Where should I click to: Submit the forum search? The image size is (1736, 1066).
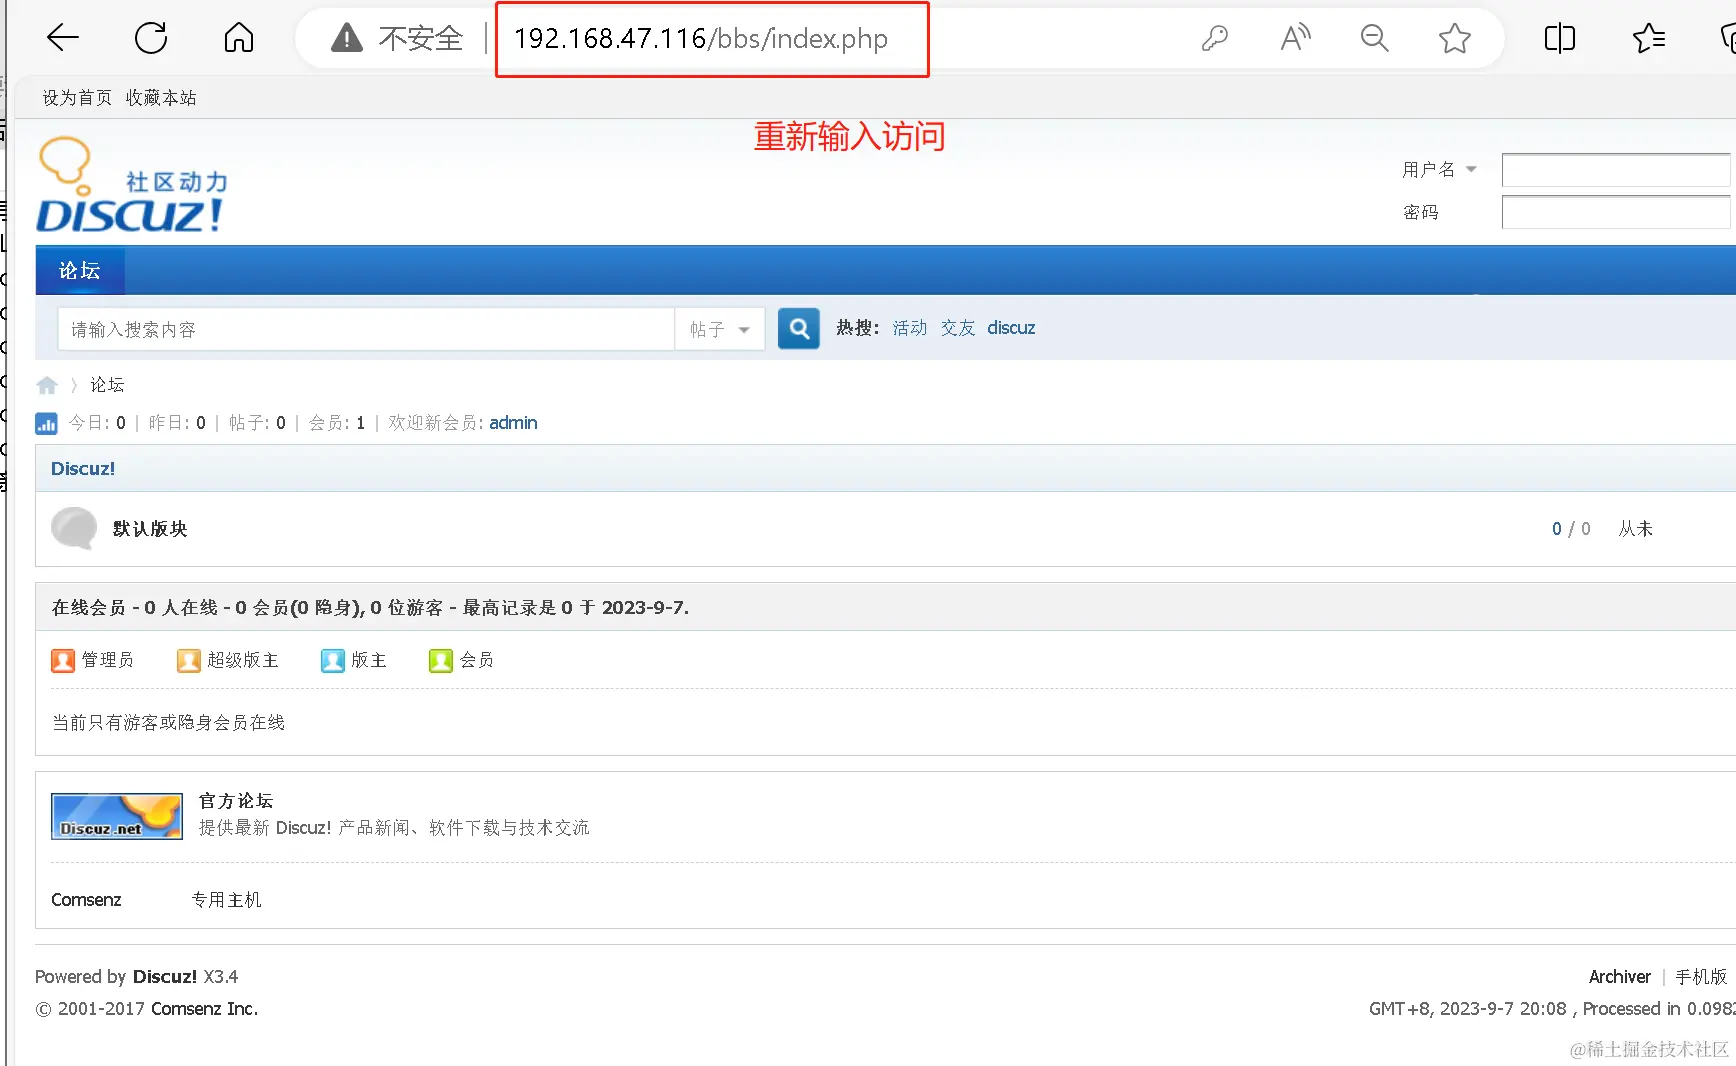pyautogui.click(x=799, y=328)
